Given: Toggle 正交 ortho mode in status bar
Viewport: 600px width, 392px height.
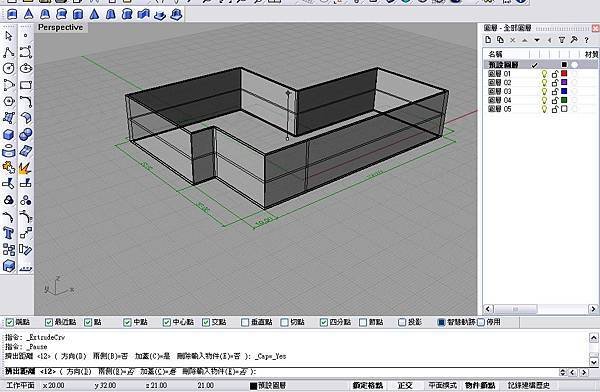Looking at the screenshot, I should [405, 385].
